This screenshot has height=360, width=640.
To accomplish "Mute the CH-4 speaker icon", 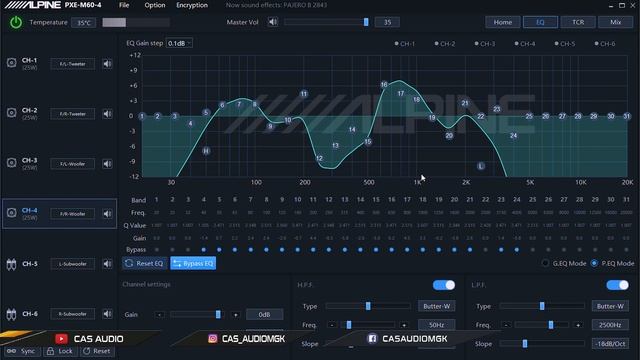I will (107, 214).
